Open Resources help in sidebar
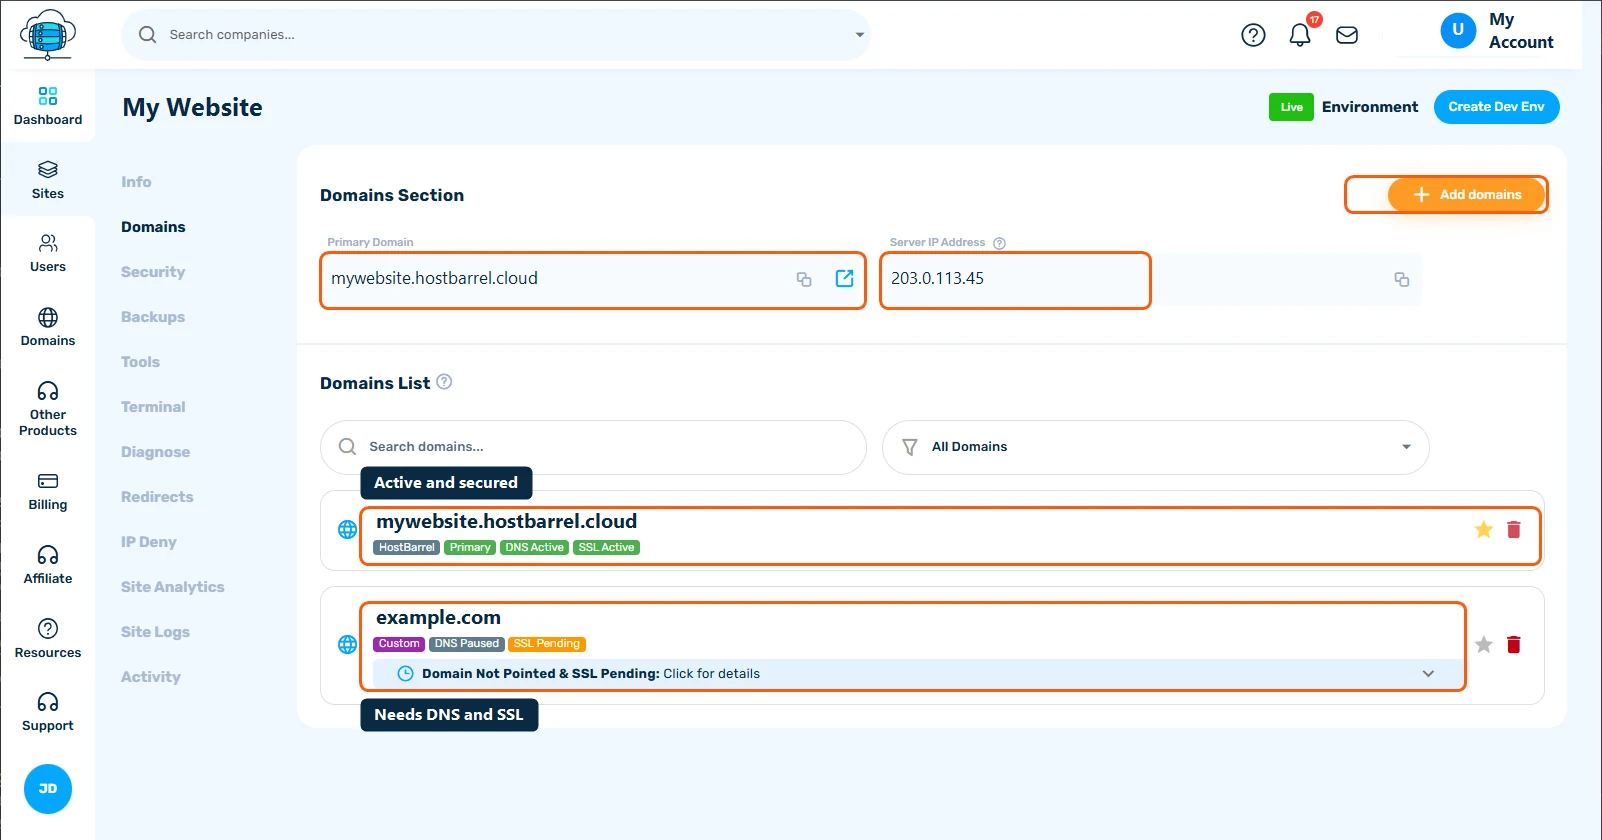This screenshot has width=1602, height=840. [x=47, y=638]
